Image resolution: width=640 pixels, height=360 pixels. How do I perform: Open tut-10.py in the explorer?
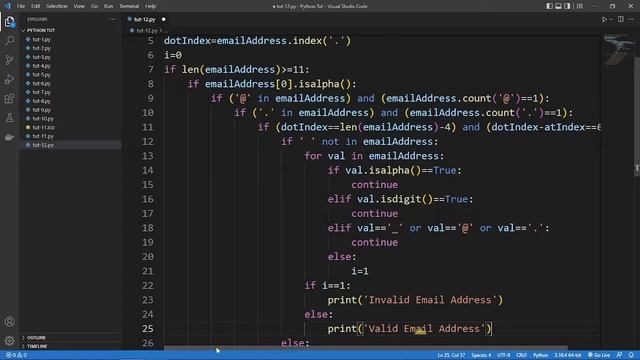tap(43, 119)
